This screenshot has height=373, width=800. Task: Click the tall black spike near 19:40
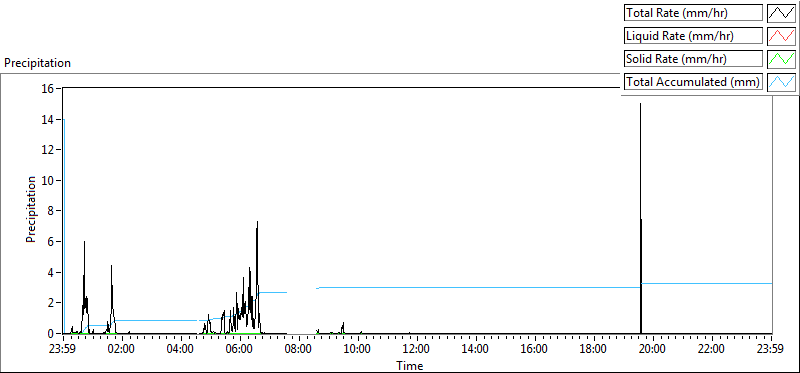[x=641, y=218]
